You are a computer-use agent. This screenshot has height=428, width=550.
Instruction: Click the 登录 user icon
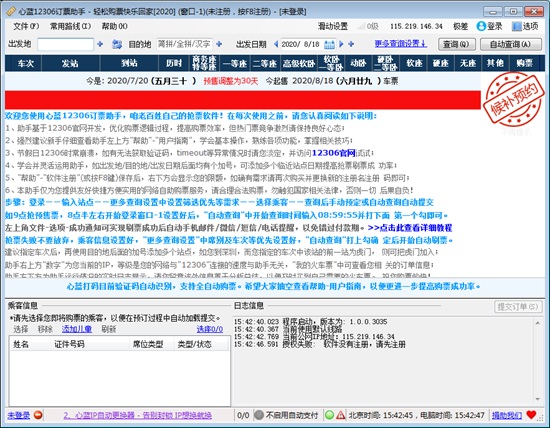click(x=481, y=26)
